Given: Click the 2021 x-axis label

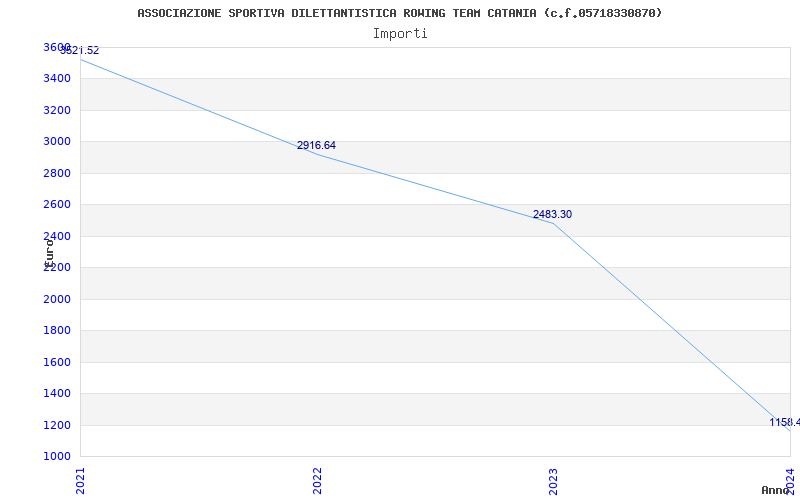Looking at the screenshot, I should pyautogui.click(x=80, y=481).
